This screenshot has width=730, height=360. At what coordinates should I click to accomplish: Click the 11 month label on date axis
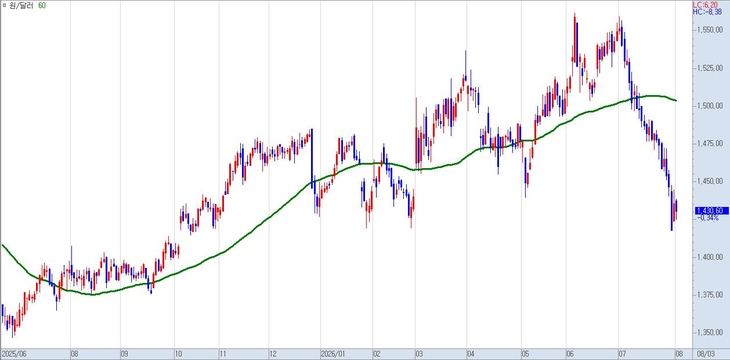point(222,353)
